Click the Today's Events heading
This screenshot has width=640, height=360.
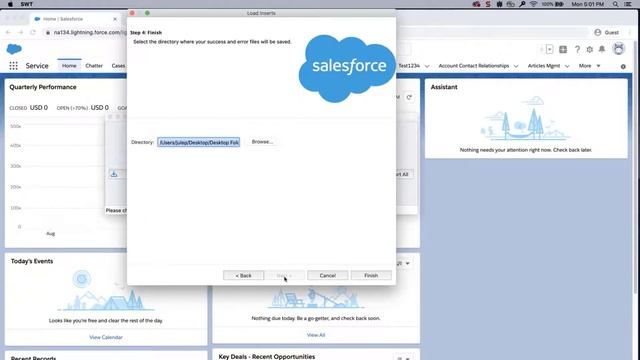coord(32,261)
